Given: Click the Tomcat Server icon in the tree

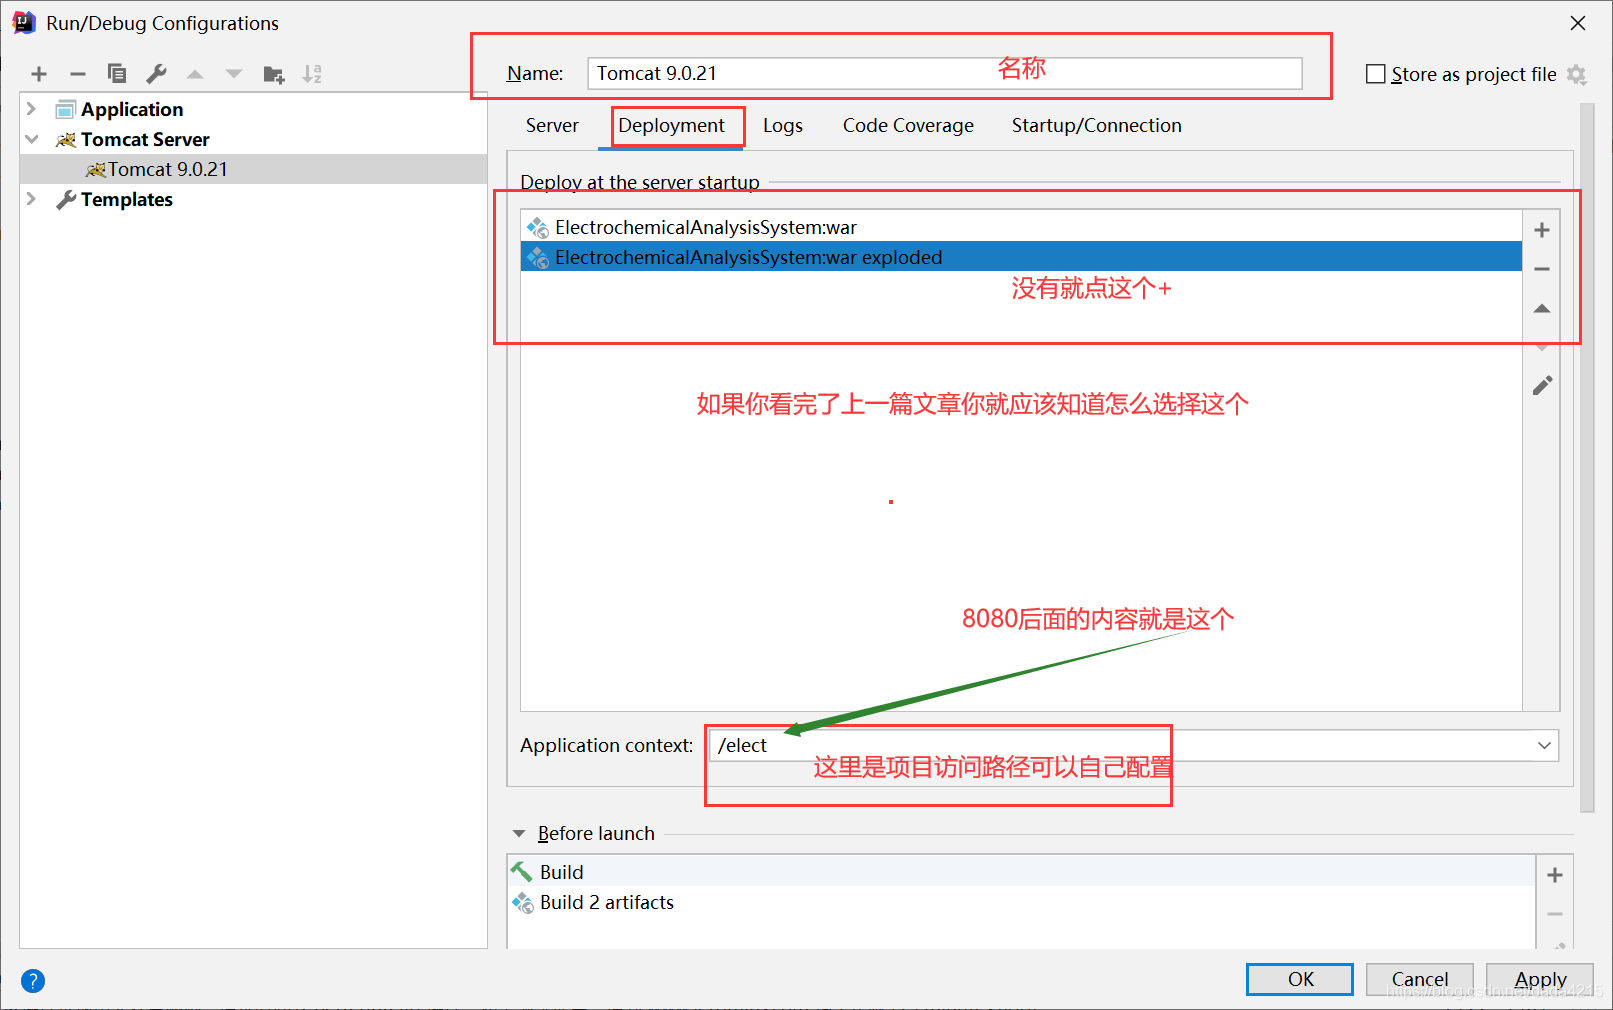Looking at the screenshot, I should tap(66, 140).
